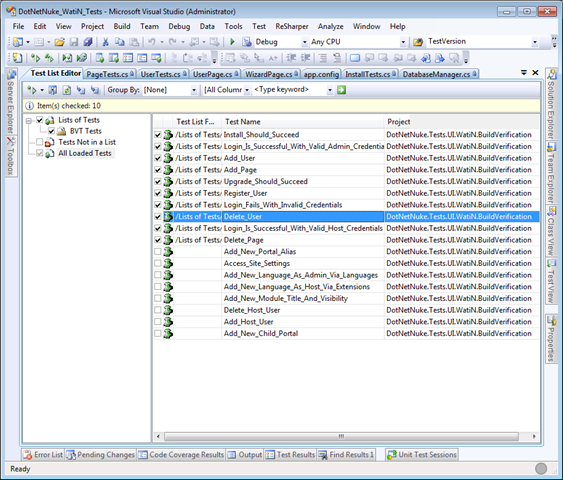
Task: Uncheck the Add_User test checkbox
Action: click(158, 158)
